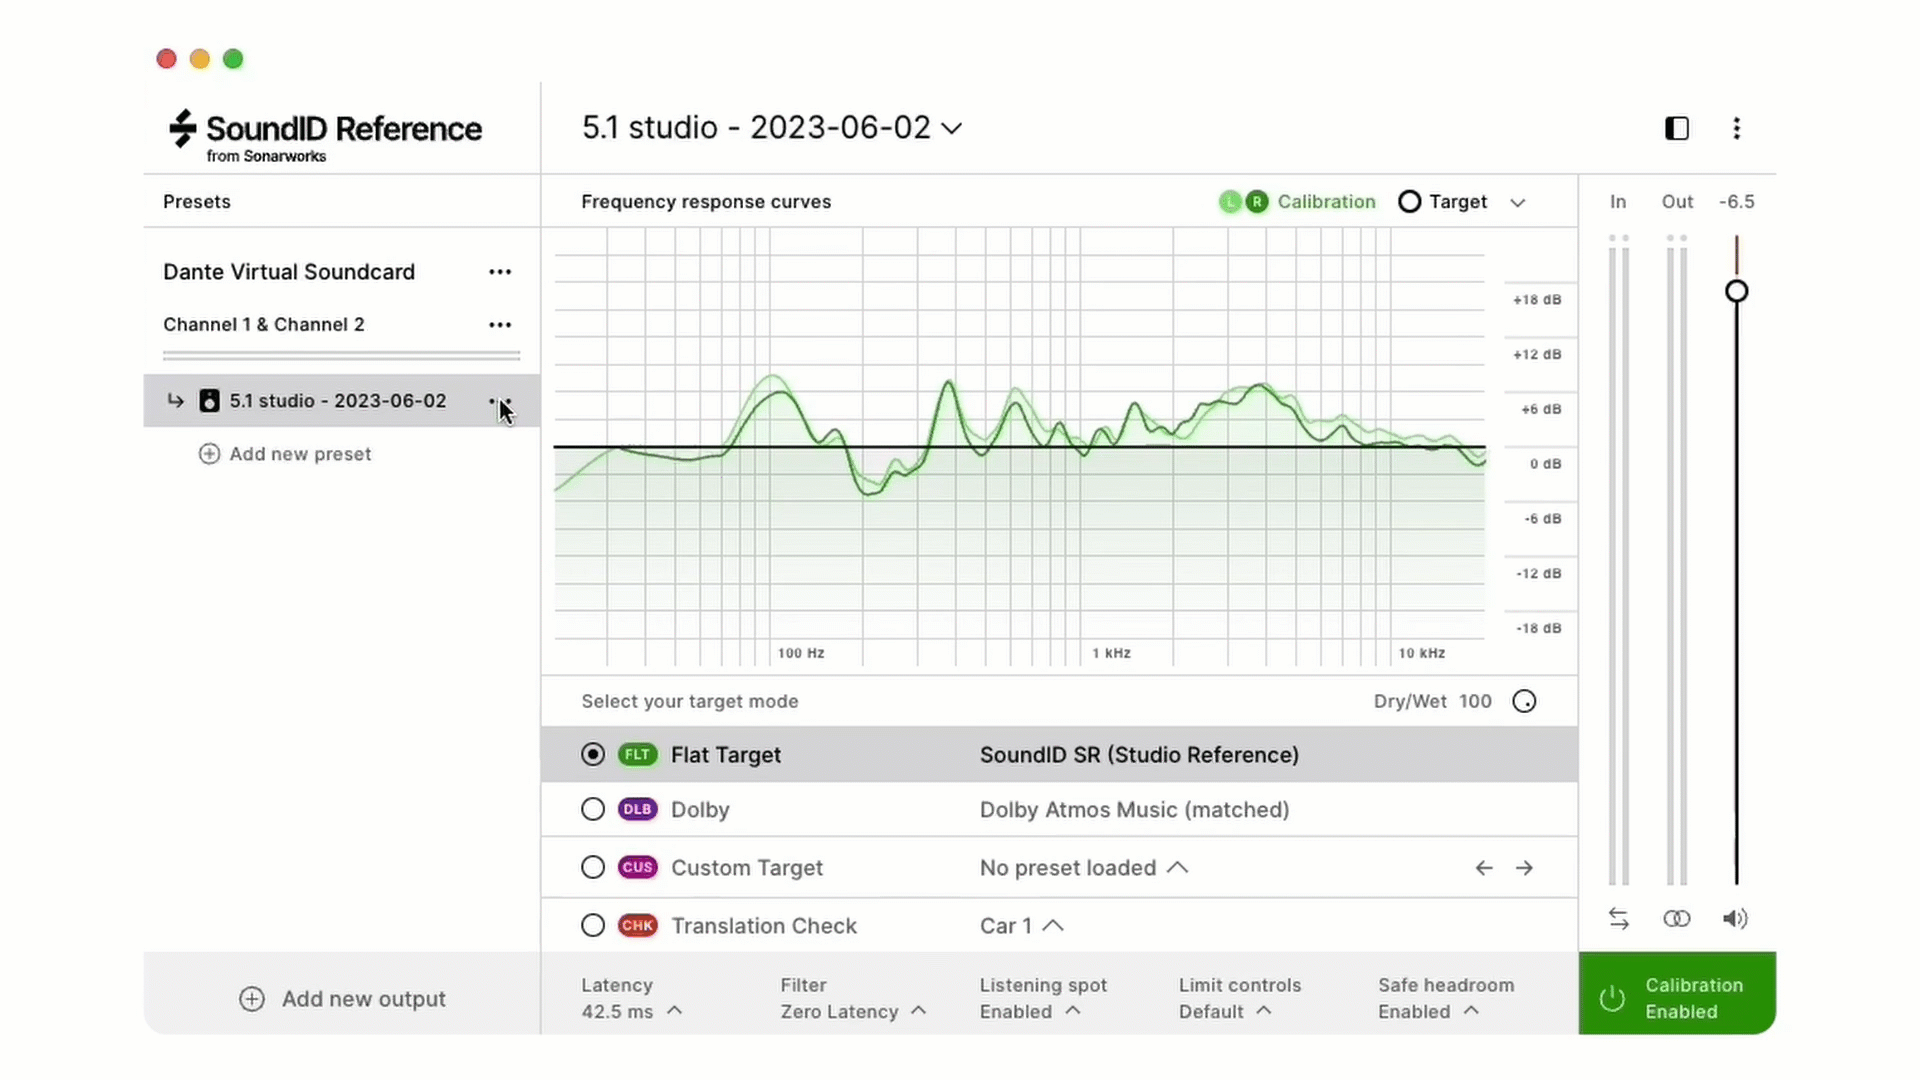Mute output with the speaker icon
1920x1080 pixels.
pos(1735,919)
